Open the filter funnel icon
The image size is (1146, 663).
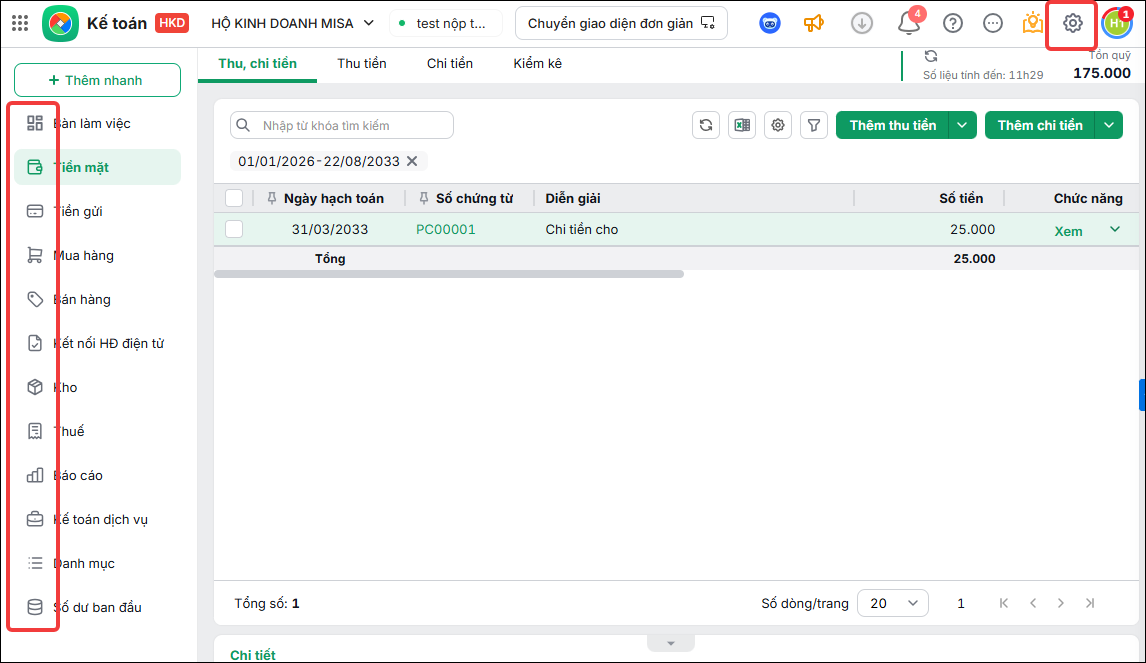pos(813,125)
